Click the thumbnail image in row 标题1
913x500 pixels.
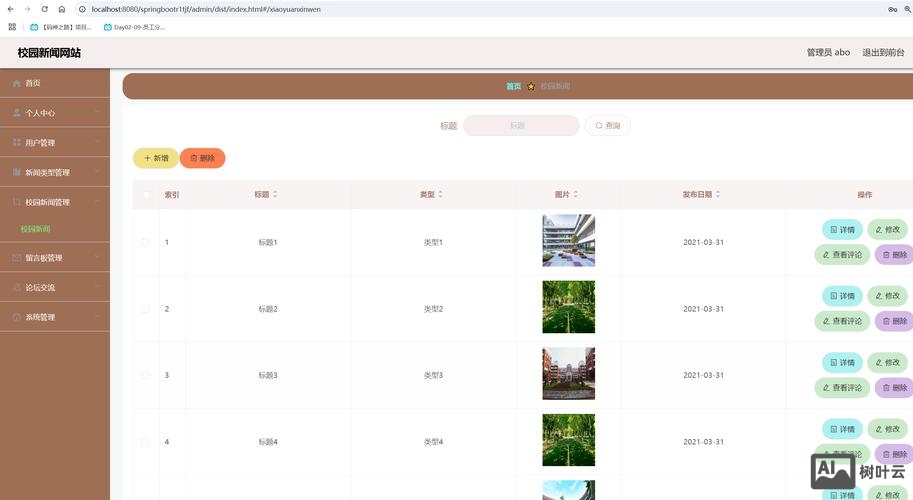click(x=568, y=240)
